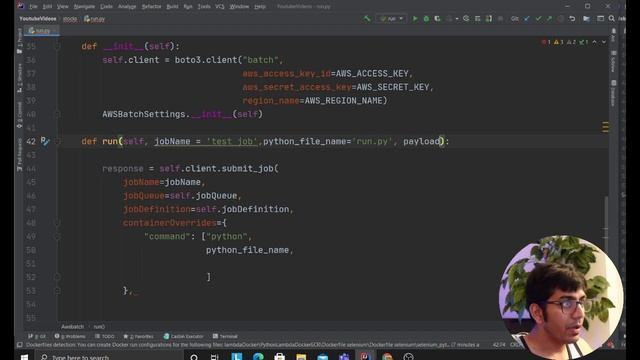Click the Profiler toolbar icon
Image resolution: width=640 pixels, height=360 pixels.
click(449, 19)
